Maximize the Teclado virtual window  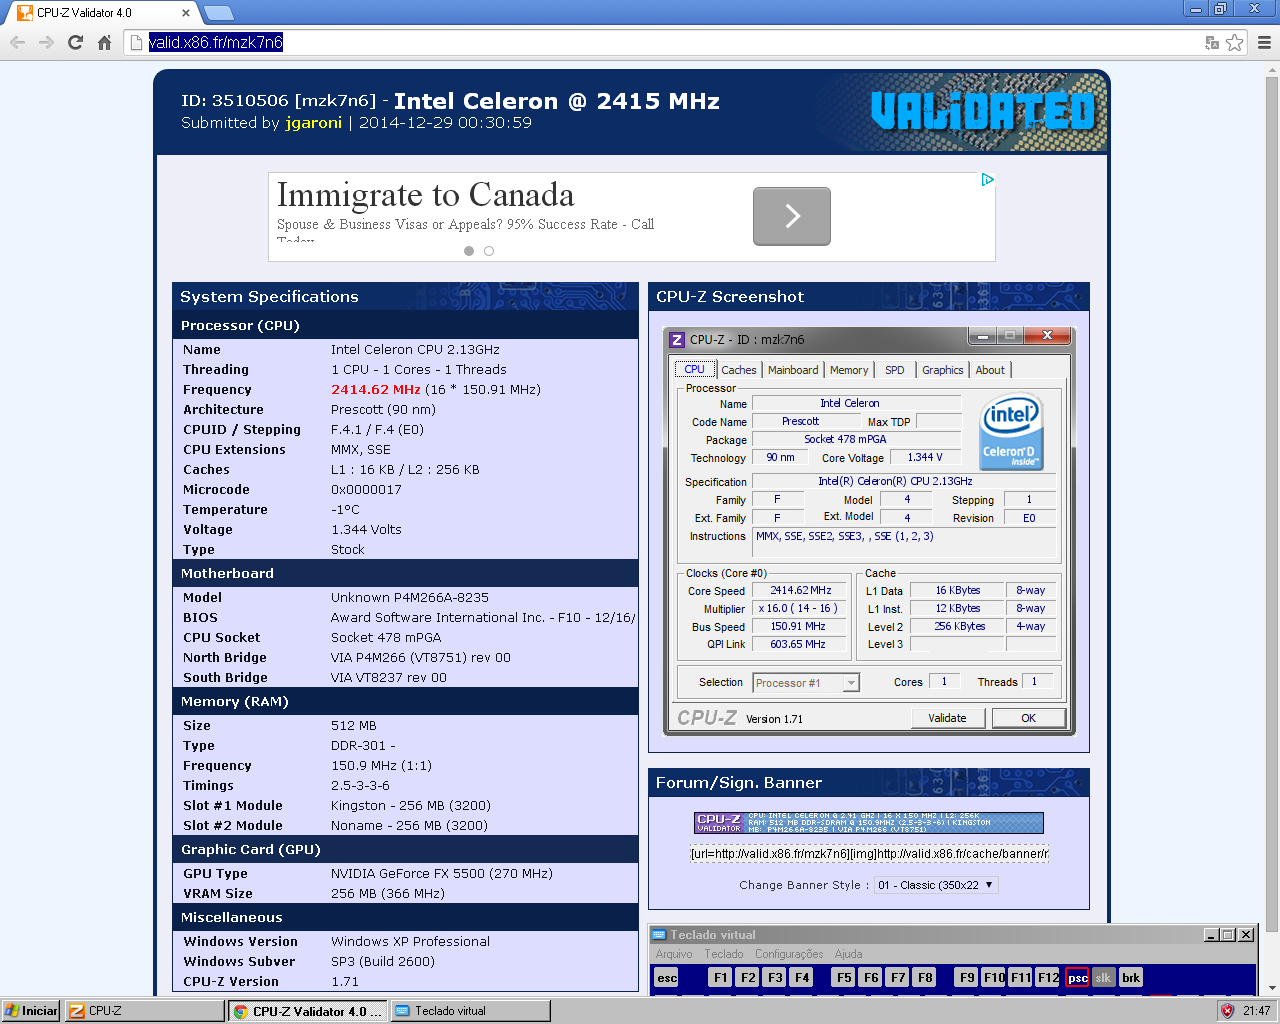coord(1228,935)
